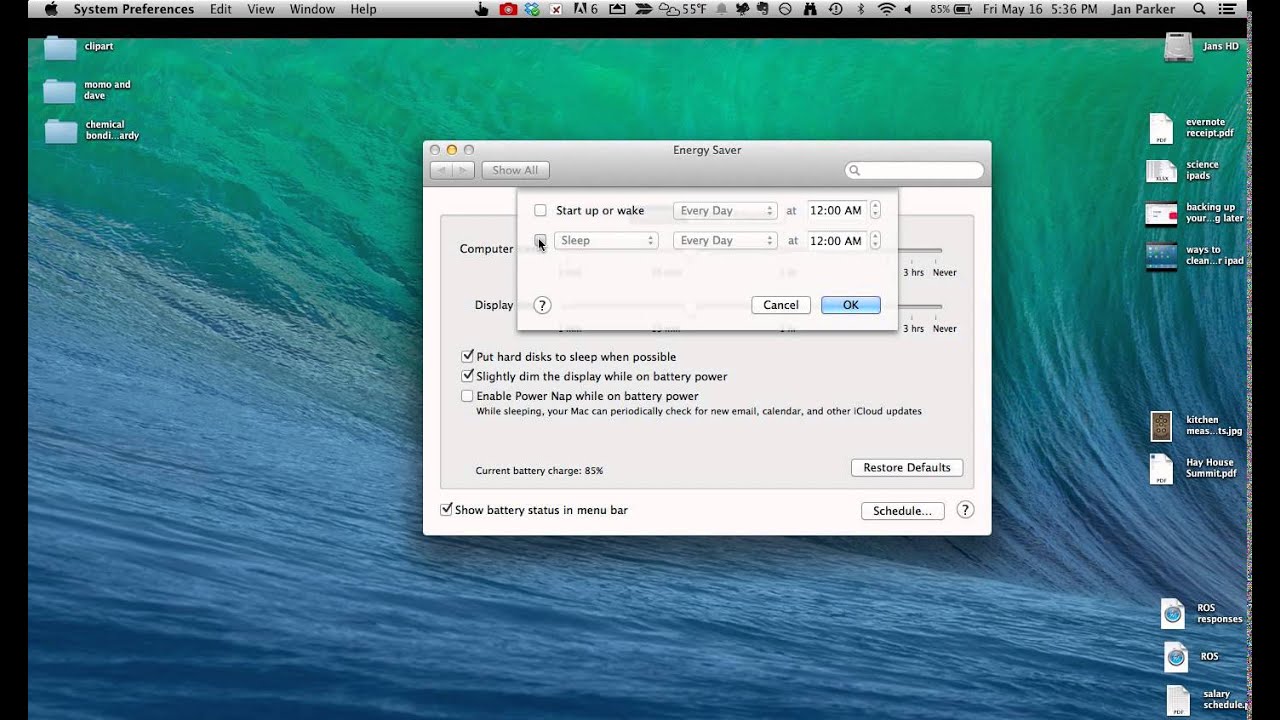
Task: Select the science ipads file icon
Action: [1161, 170]
